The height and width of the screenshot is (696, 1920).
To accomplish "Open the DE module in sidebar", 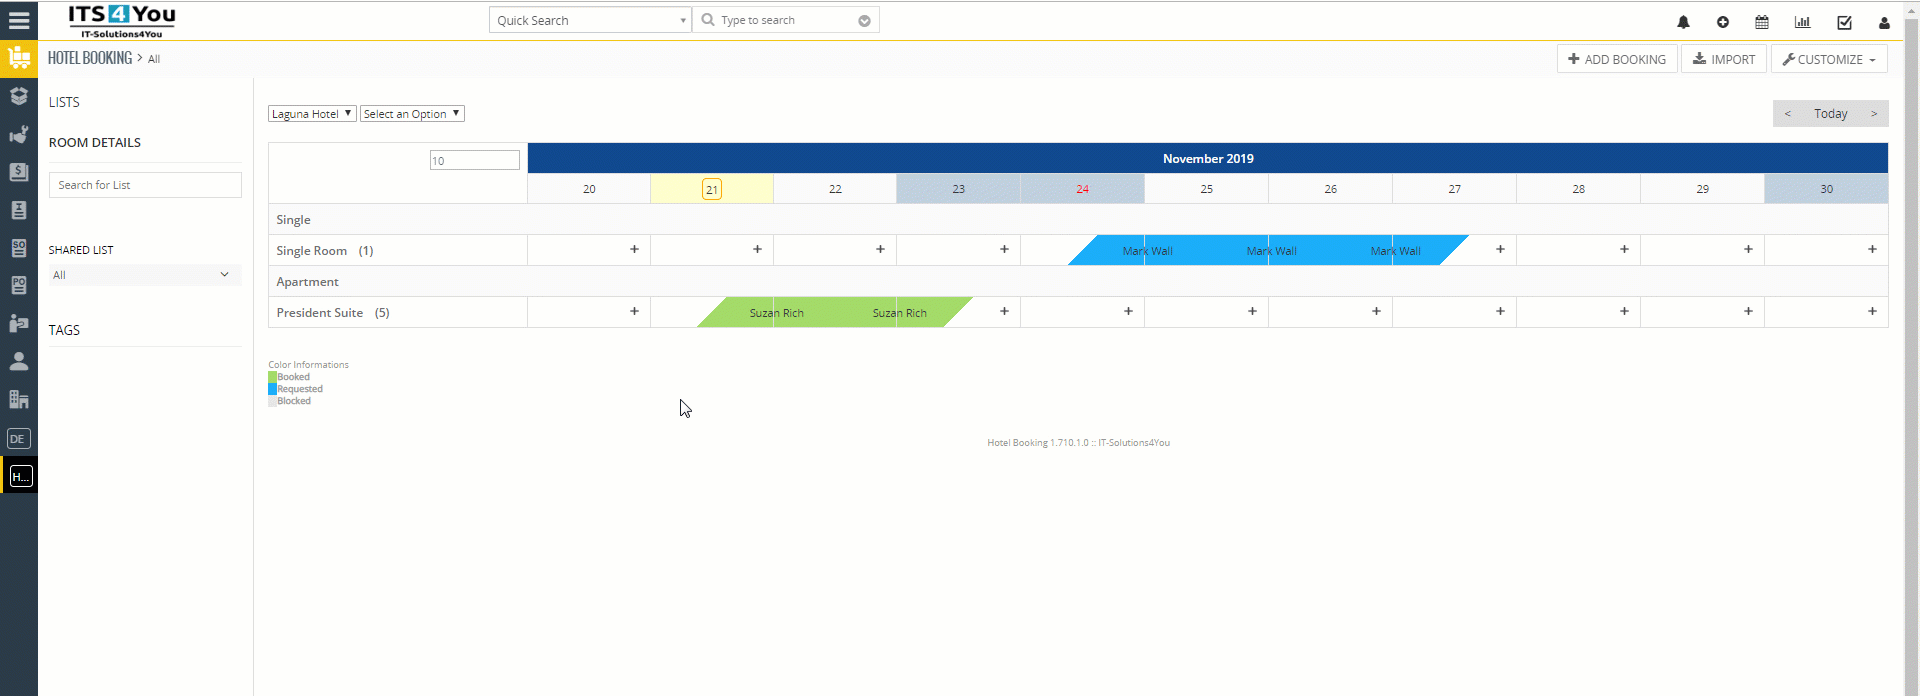I will [18, 439].
